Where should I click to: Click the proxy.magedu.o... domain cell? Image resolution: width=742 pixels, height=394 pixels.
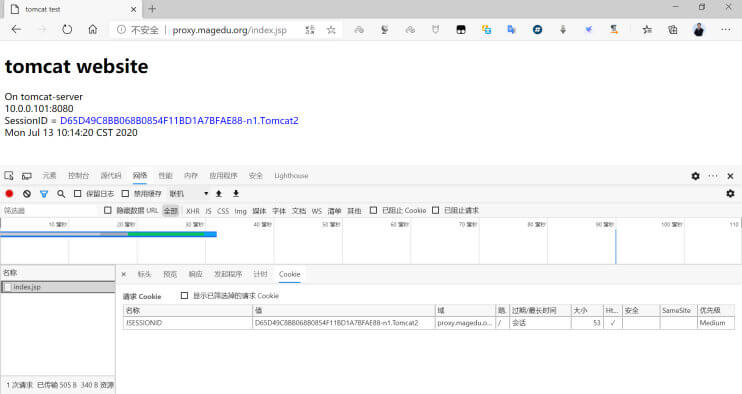coord(465,323)
